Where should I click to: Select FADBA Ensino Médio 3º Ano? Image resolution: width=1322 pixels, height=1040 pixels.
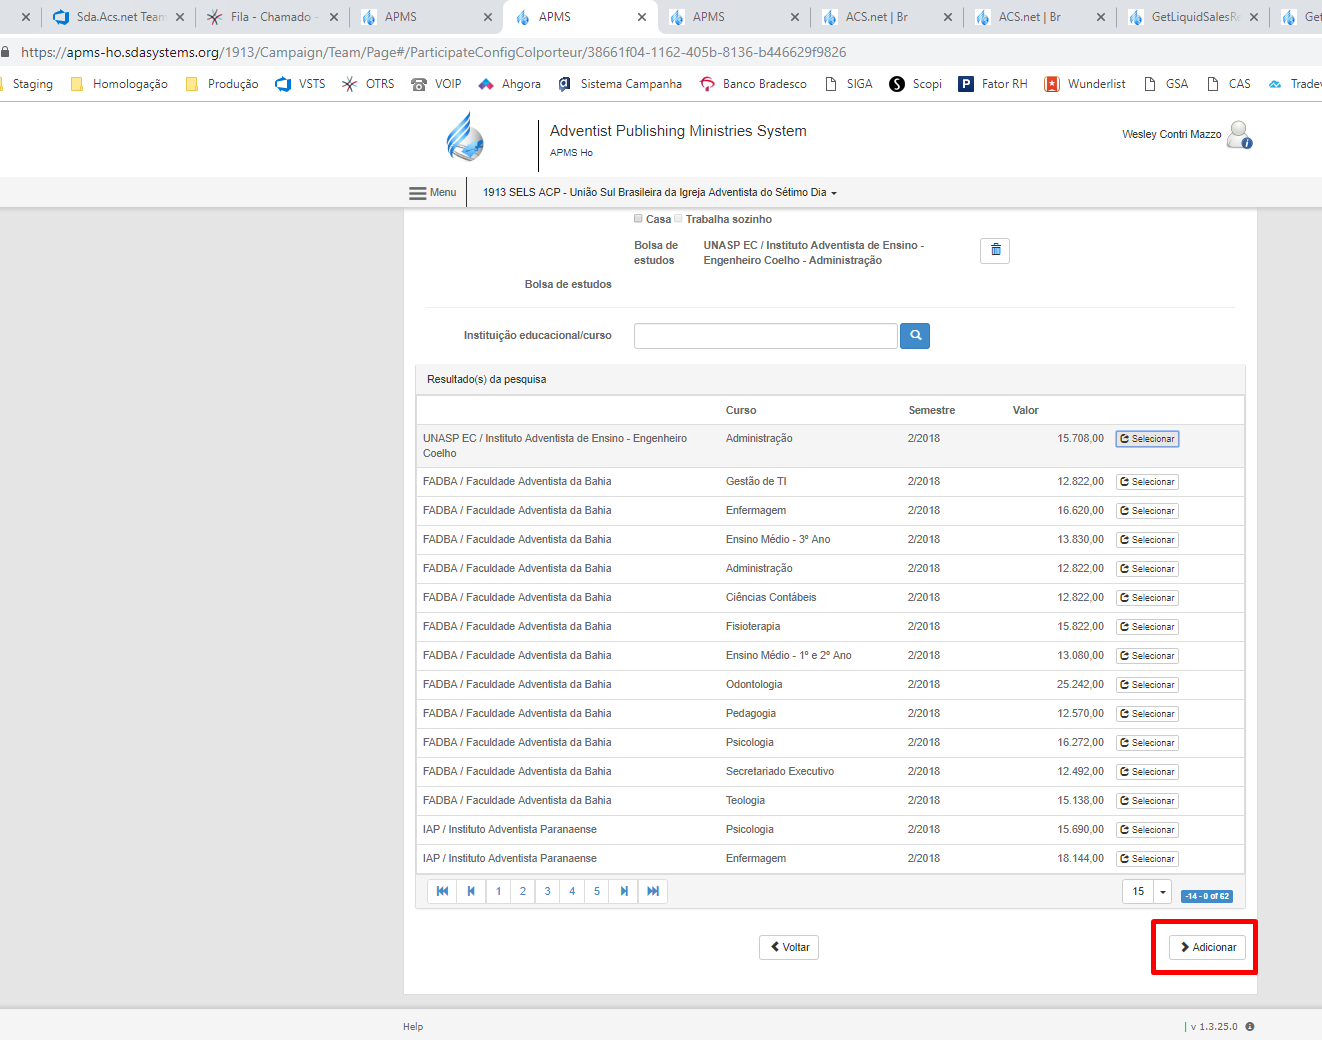pos(1147,540)
